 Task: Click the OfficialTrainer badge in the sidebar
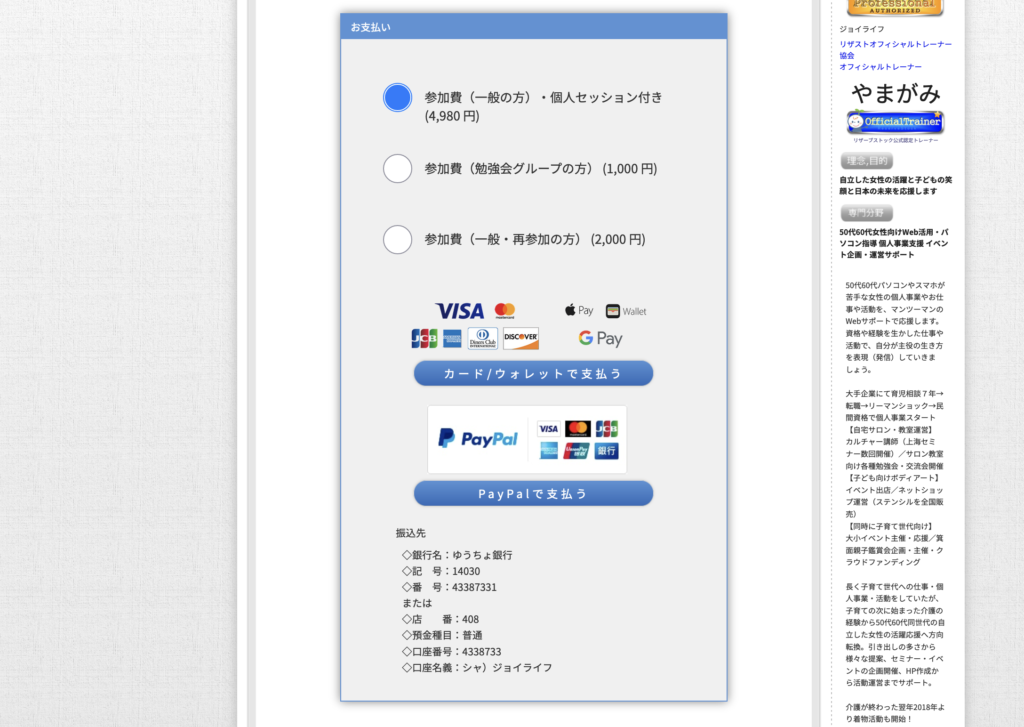(x=895, y=122)
